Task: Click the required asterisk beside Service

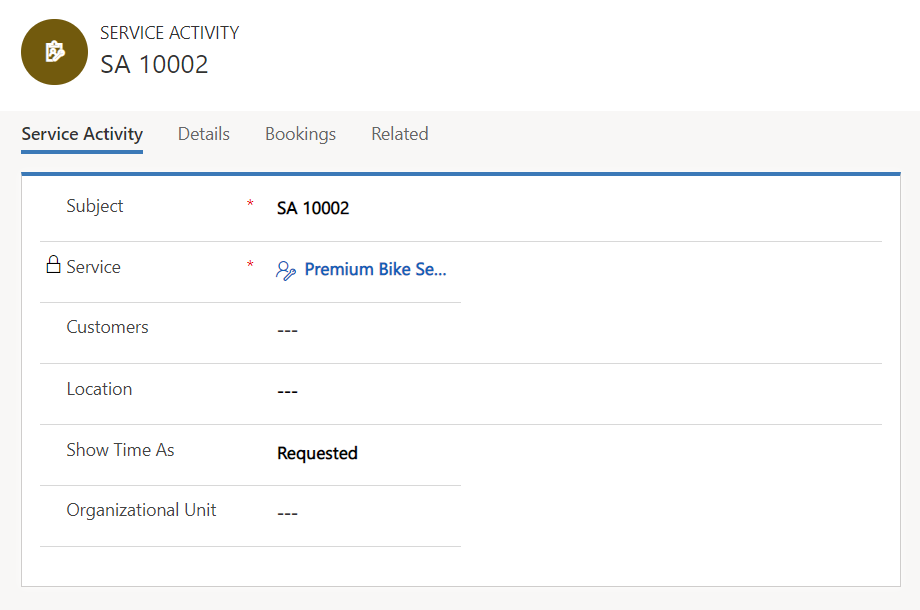Action: (249, 266)
